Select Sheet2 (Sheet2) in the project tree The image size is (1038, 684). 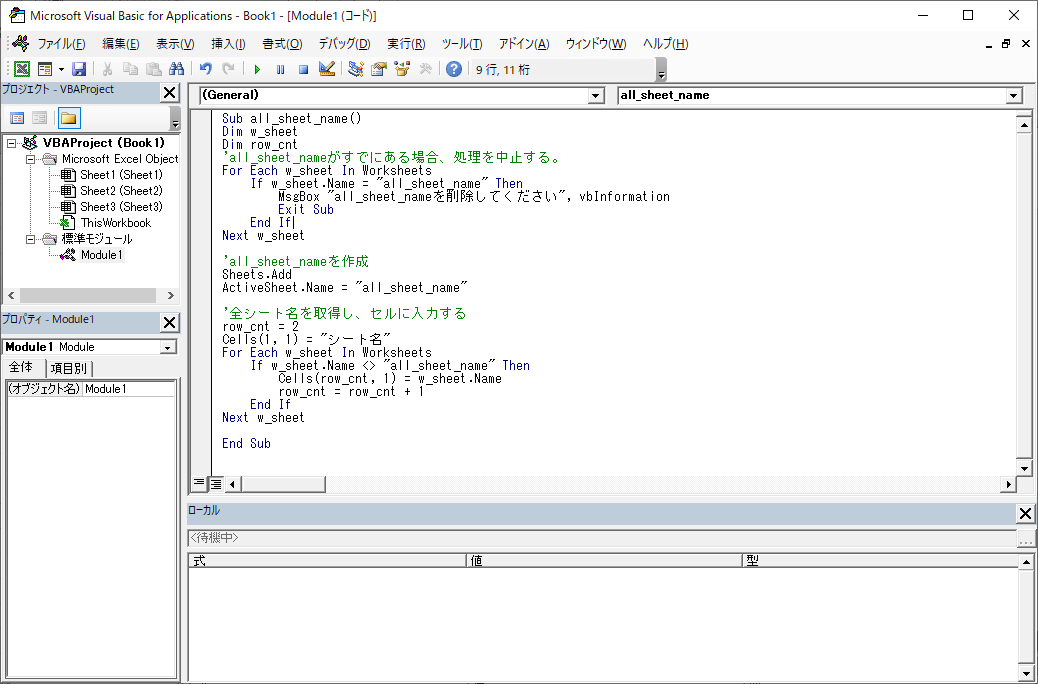(x=120, y=191)
